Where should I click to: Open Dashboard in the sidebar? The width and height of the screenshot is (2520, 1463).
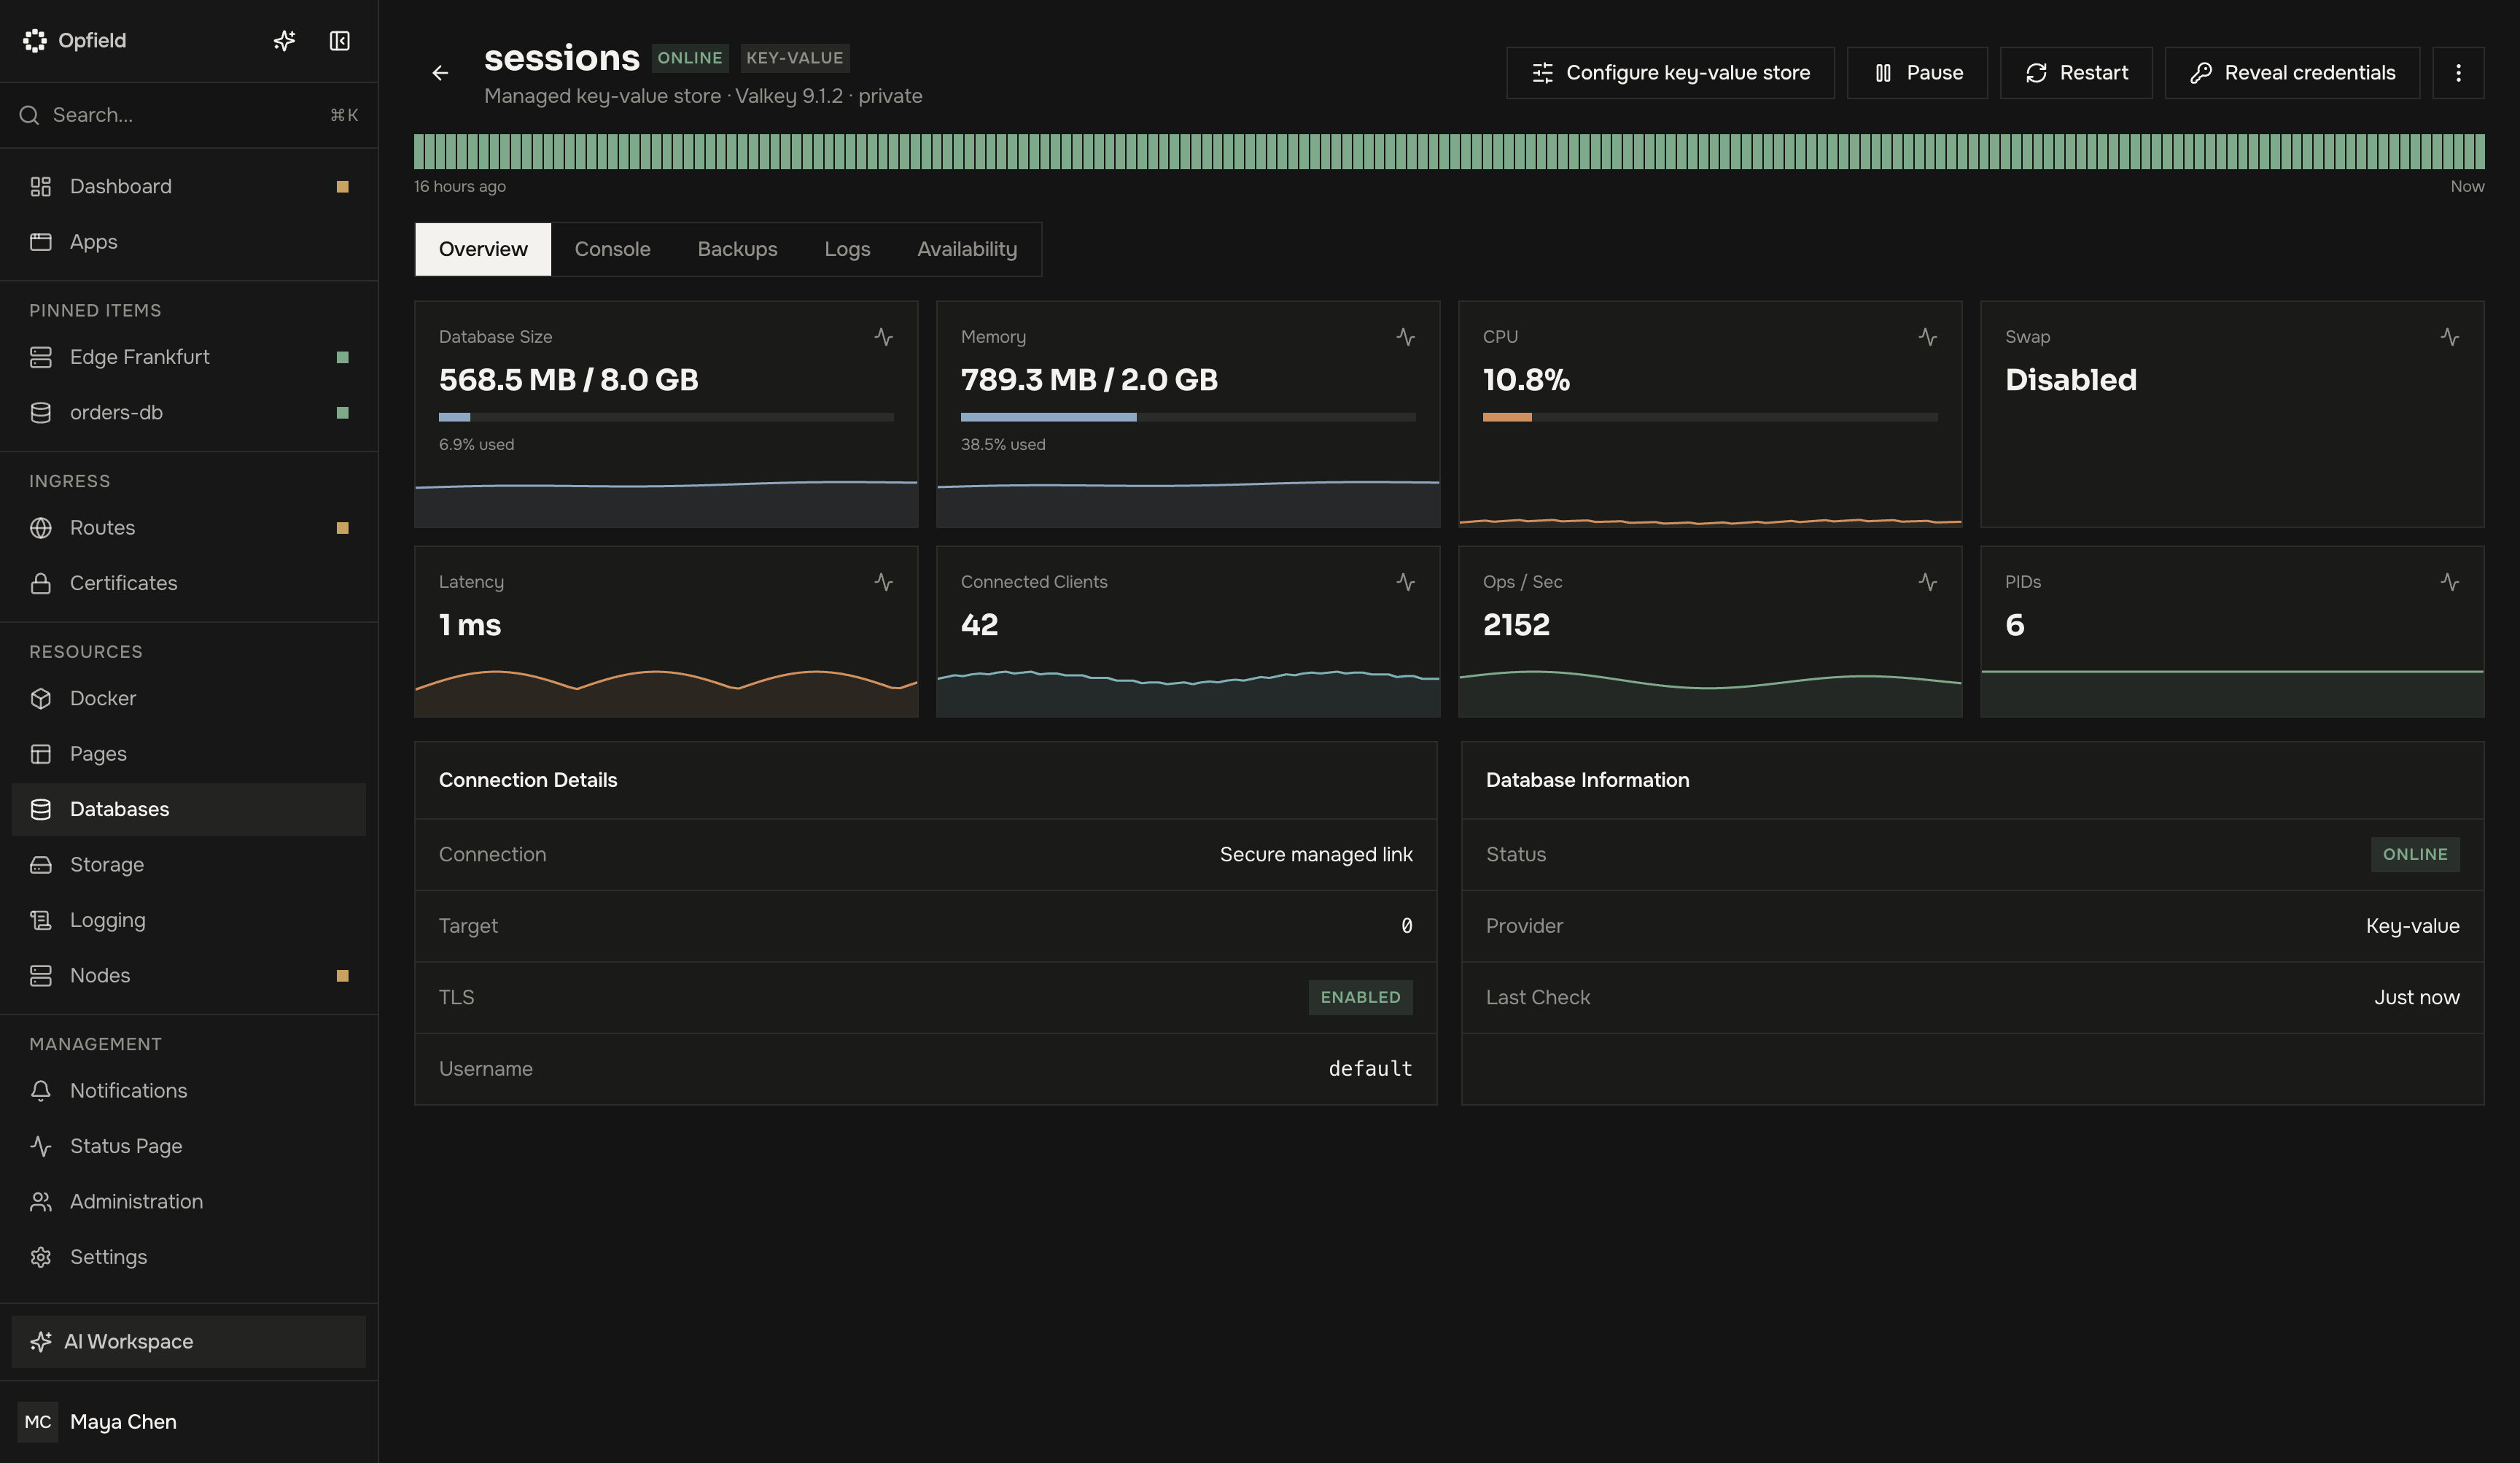pos(189,187)
